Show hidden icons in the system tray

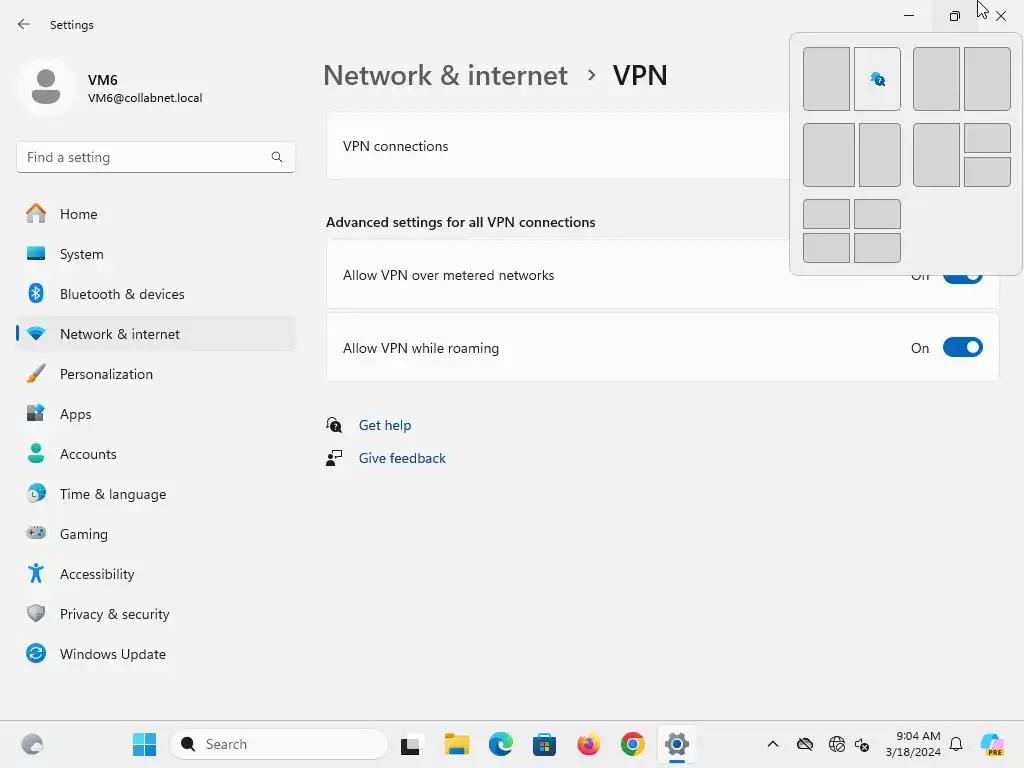pos(773,744)
